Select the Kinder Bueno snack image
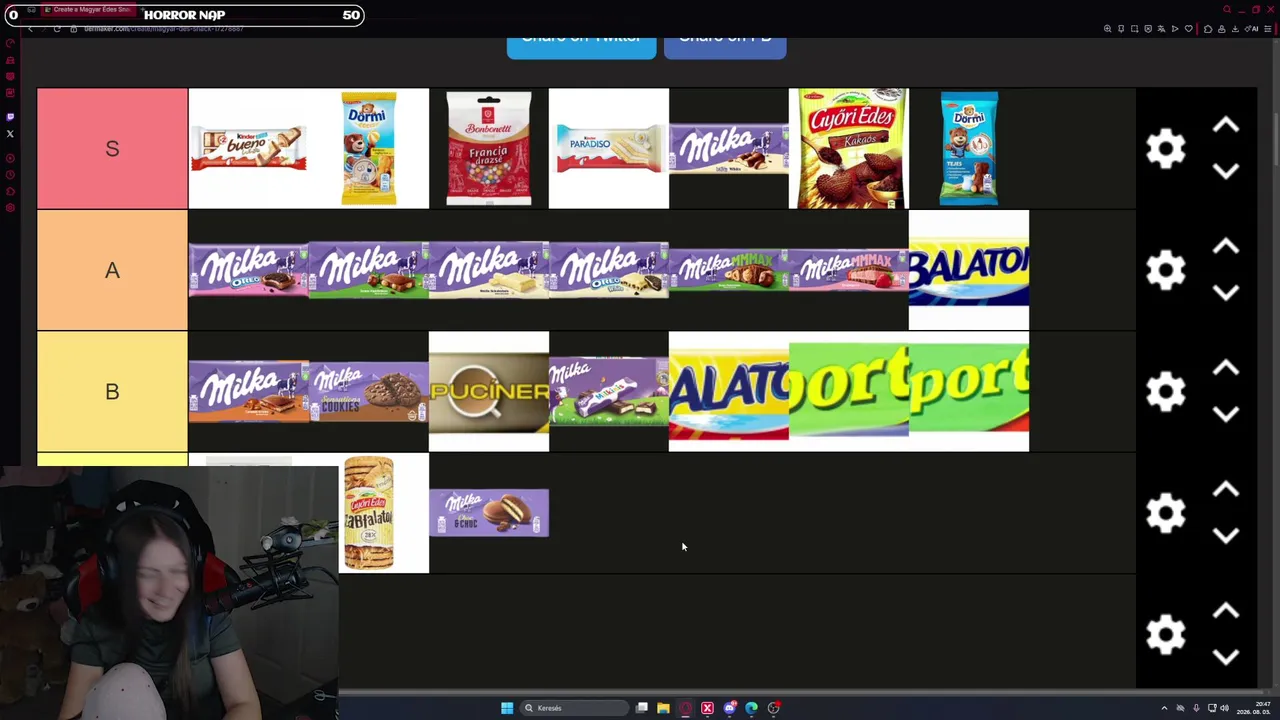The height and width of the screenshot is (720, 1280). (x=248, y=148)
